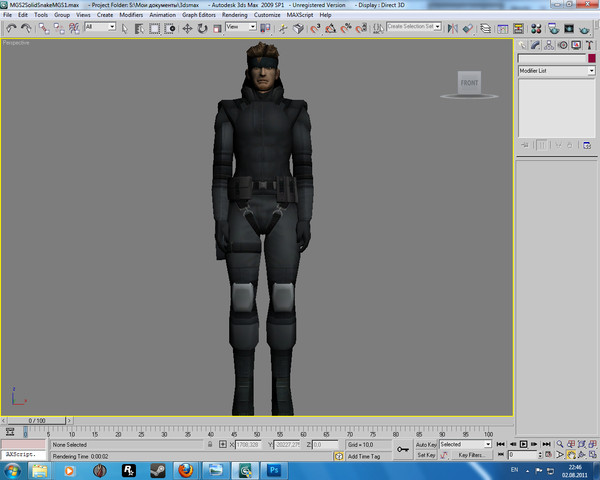
Task: Click the object color swatch
Action: point(592,58)
